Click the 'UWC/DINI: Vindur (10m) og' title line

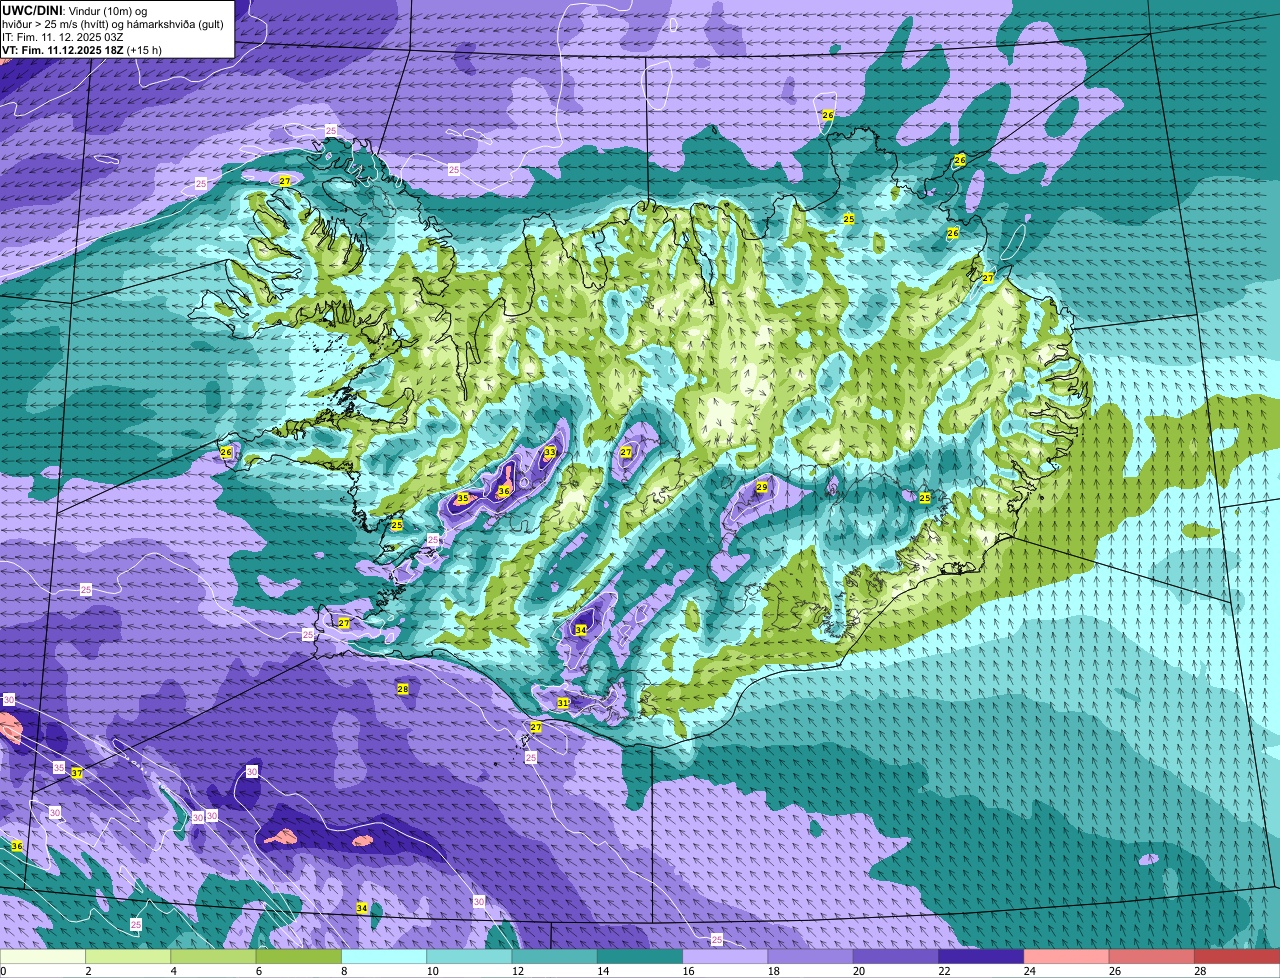pos(74,10)
